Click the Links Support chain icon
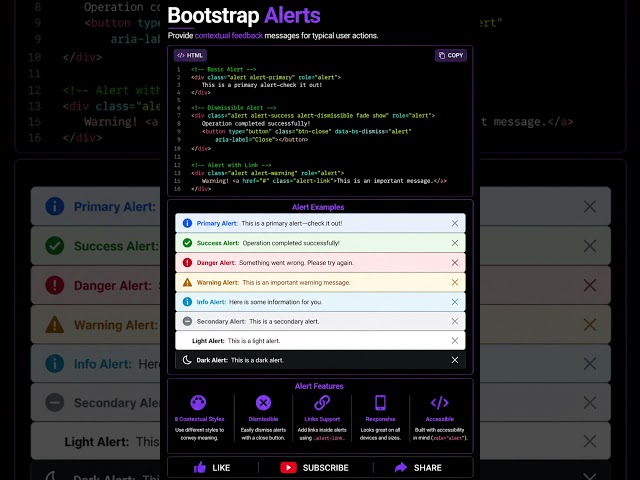 pos(322,403)
